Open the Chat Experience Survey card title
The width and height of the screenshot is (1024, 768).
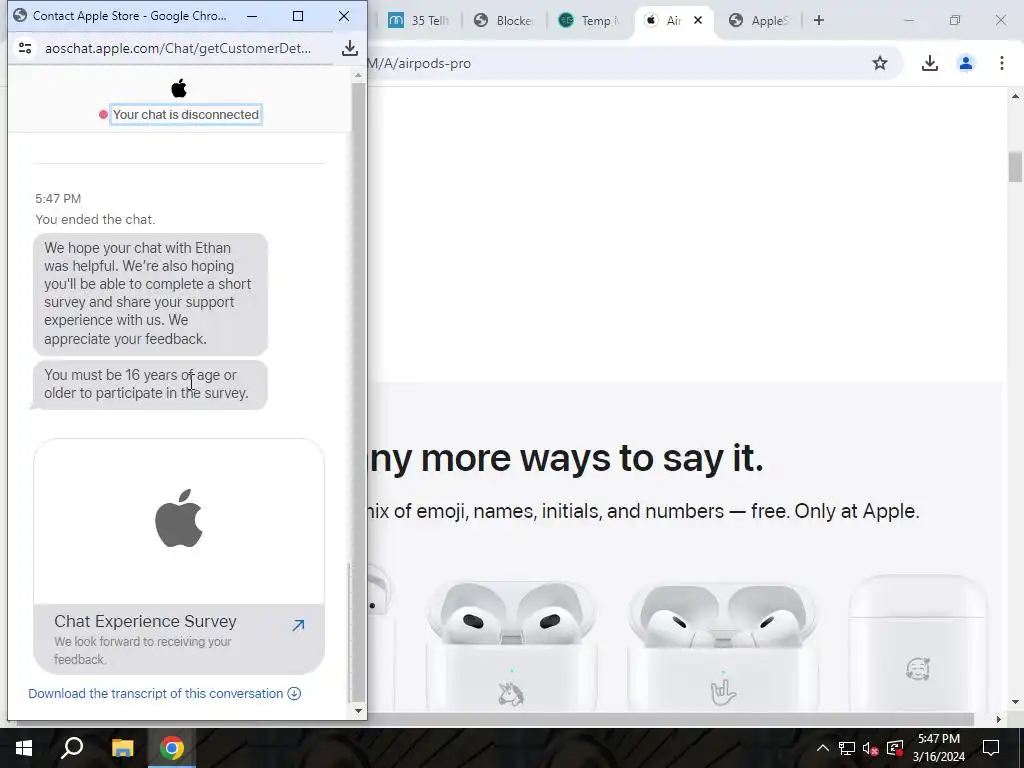[145, 621]
